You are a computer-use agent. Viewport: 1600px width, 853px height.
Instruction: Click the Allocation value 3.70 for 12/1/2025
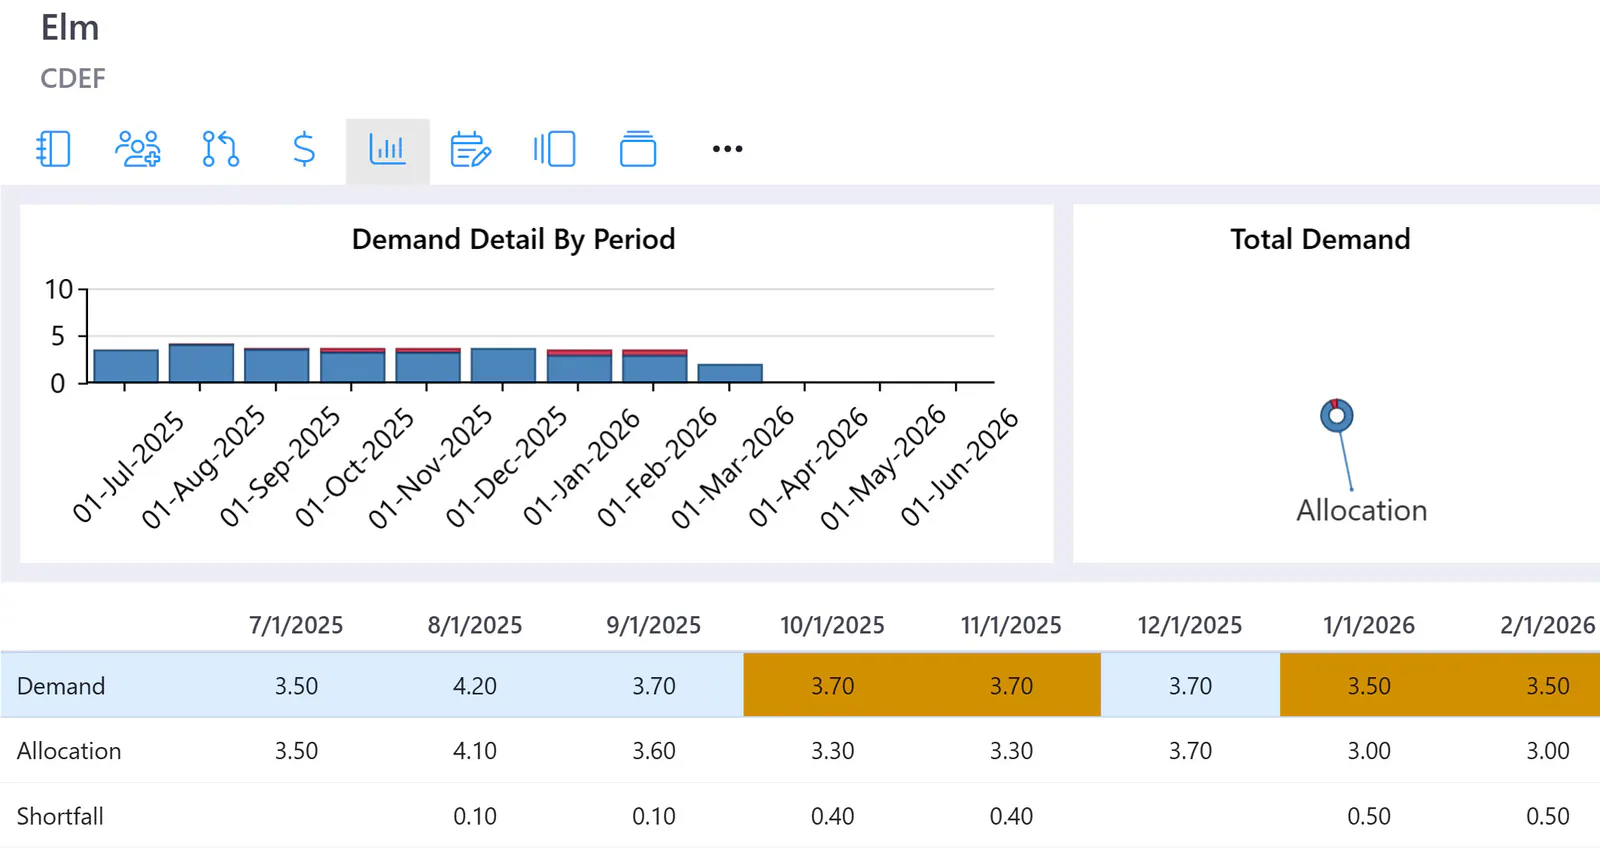1190,751
